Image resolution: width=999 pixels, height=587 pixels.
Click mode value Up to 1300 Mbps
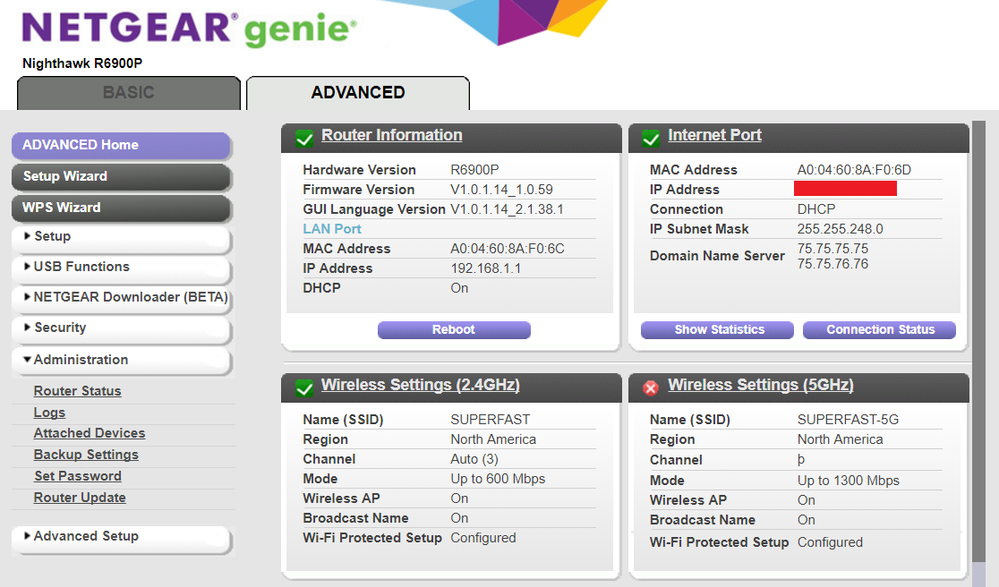pyautogui.click(x=848, y=481)
